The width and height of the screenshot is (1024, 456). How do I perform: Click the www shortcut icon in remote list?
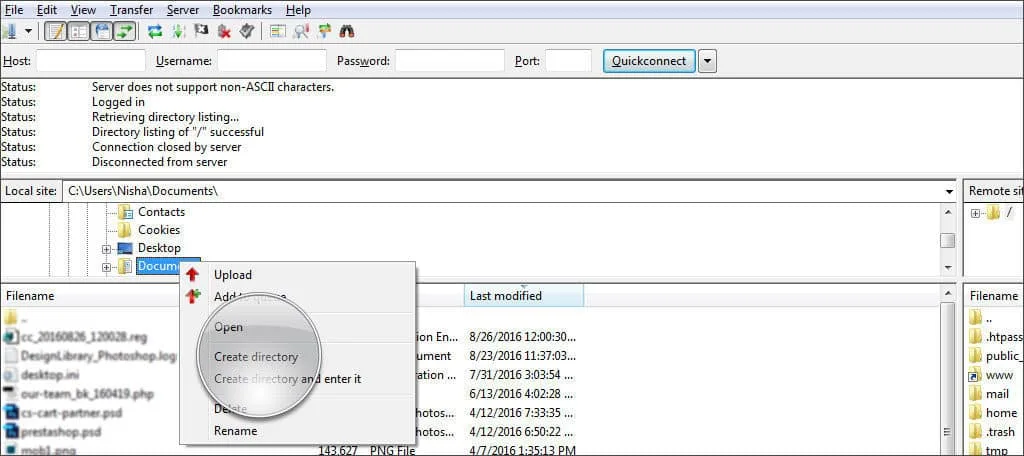click(975, 376)
